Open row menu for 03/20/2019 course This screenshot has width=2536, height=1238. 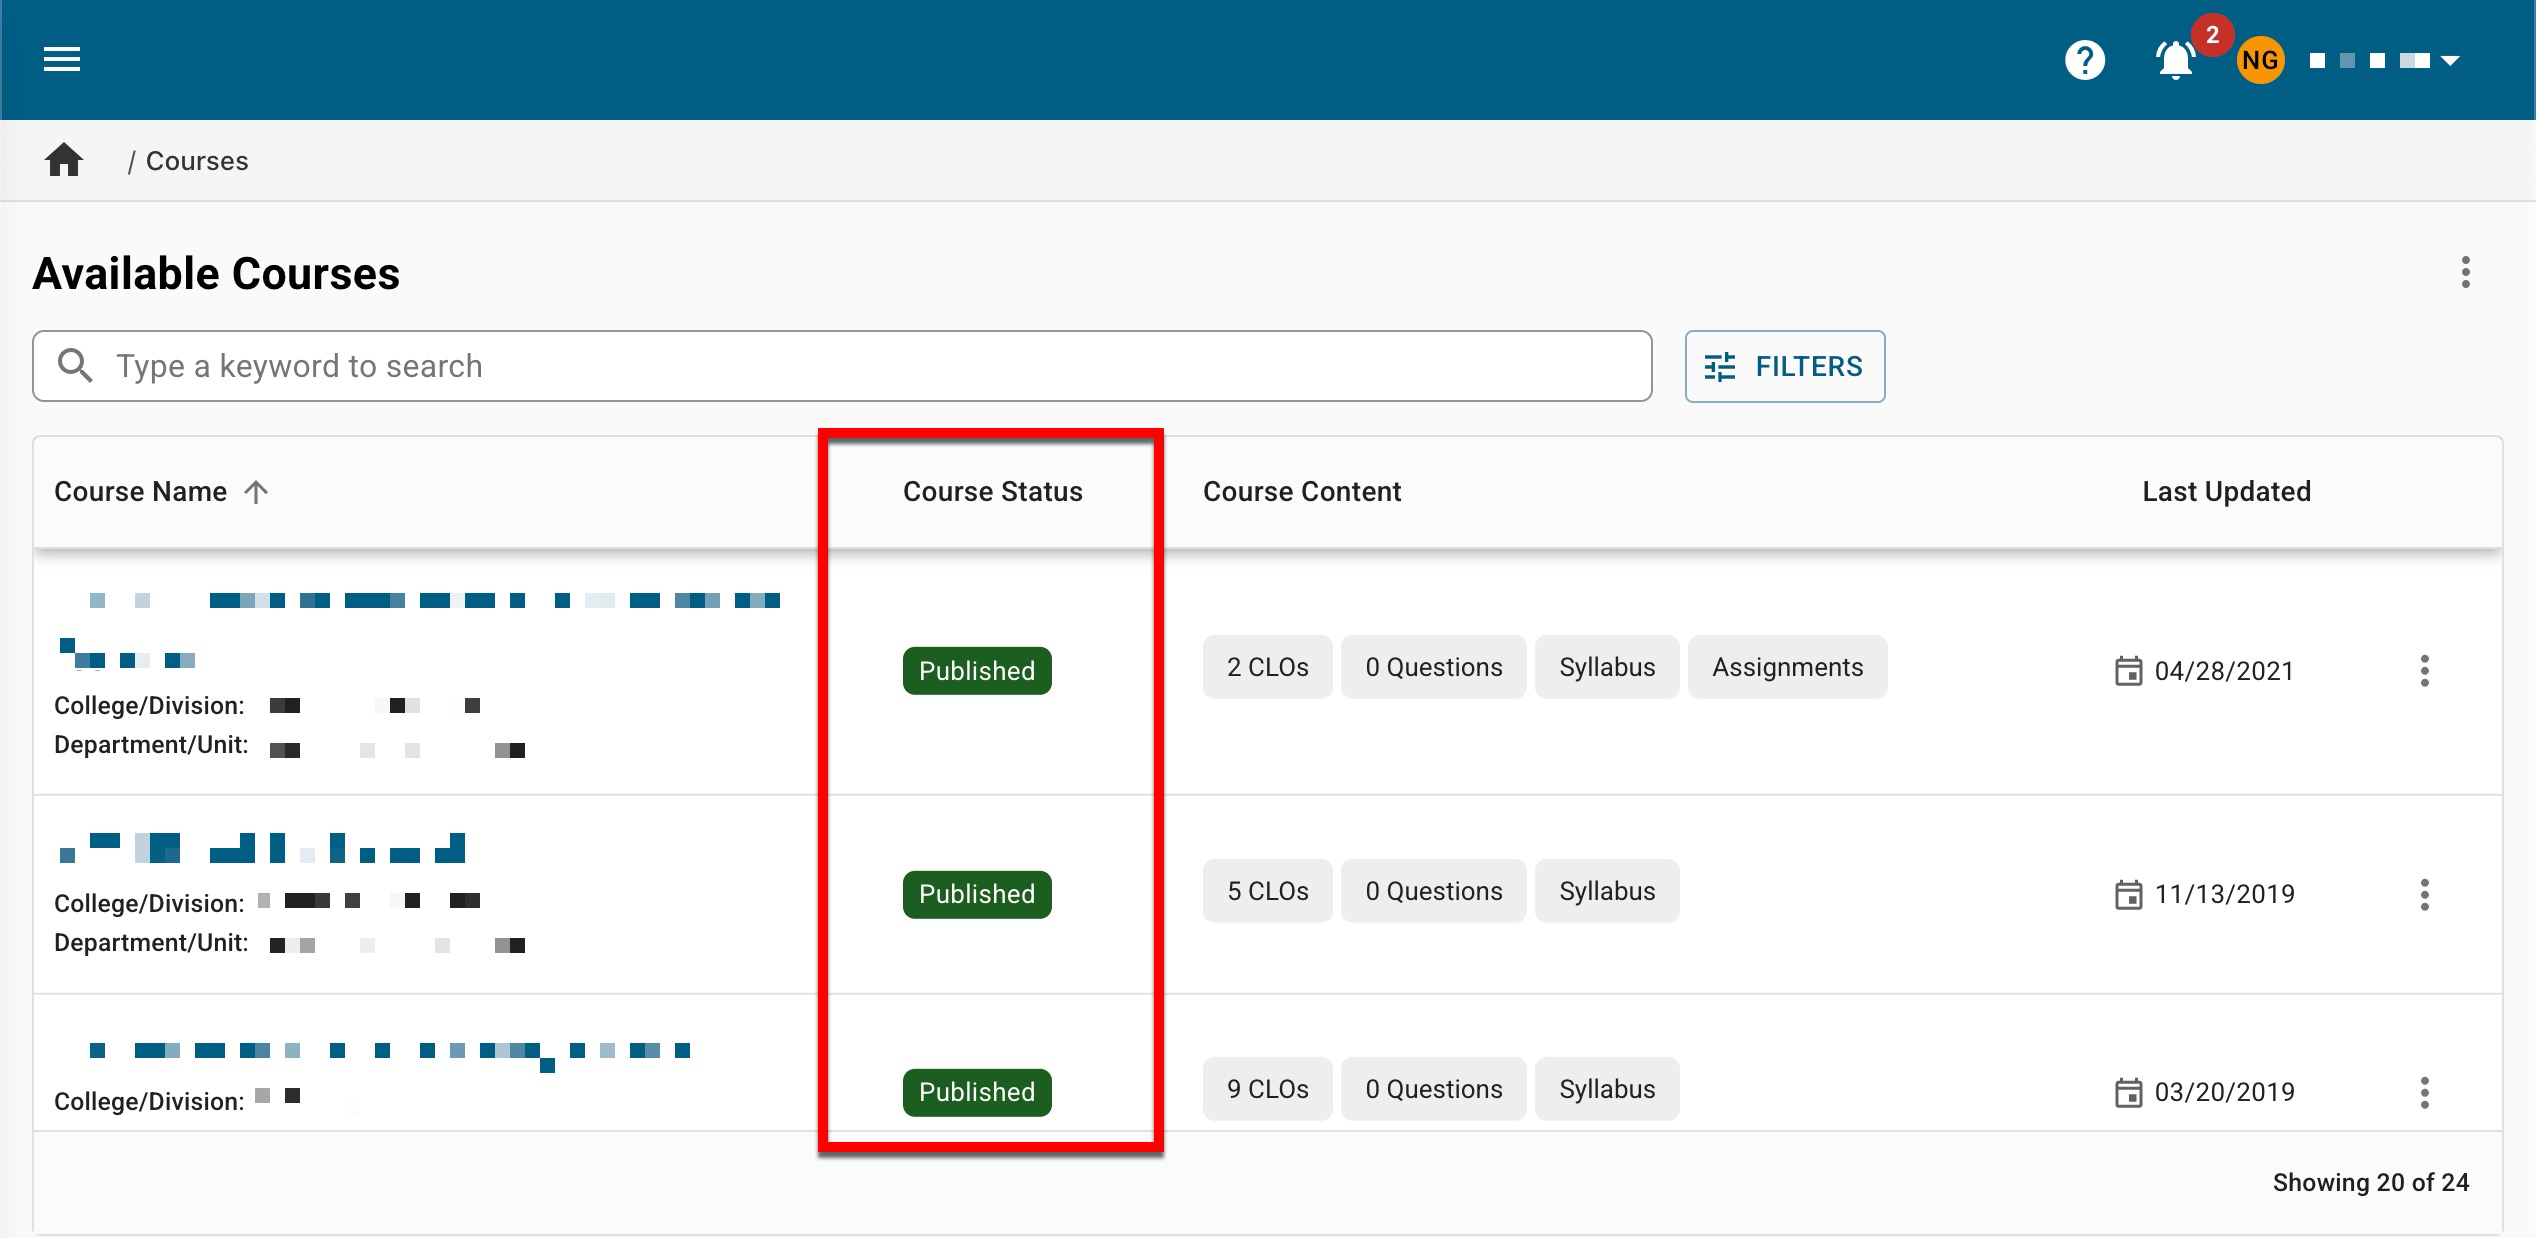click(x=2424, y=1092)
